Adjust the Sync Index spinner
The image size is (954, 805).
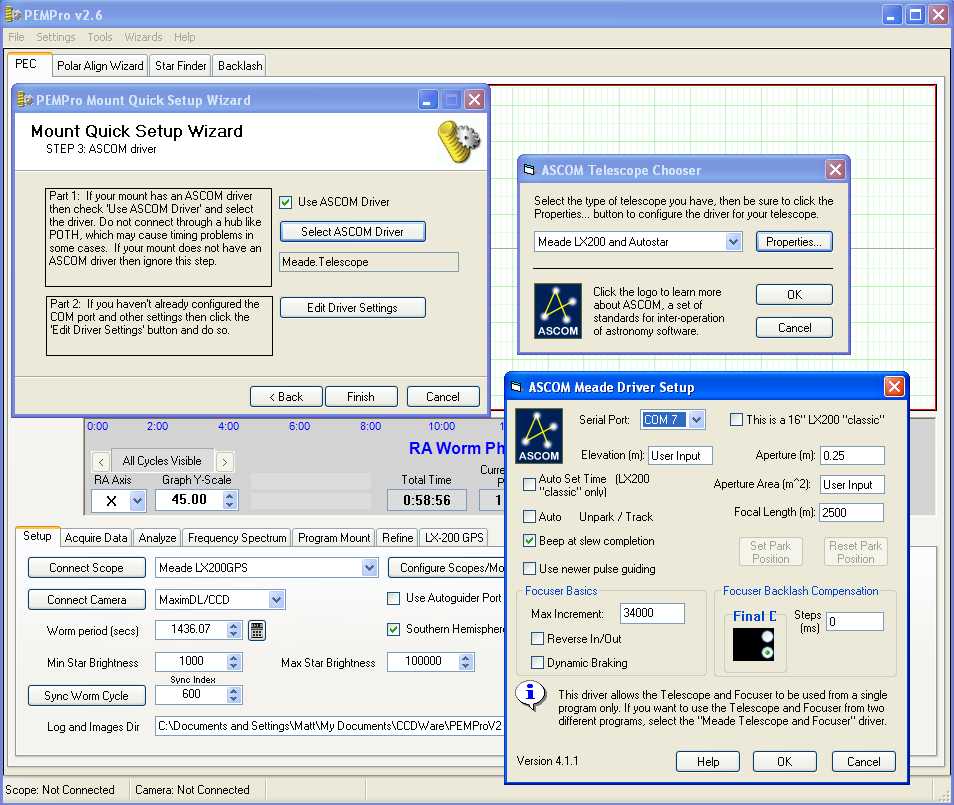[x=234, y=695]
